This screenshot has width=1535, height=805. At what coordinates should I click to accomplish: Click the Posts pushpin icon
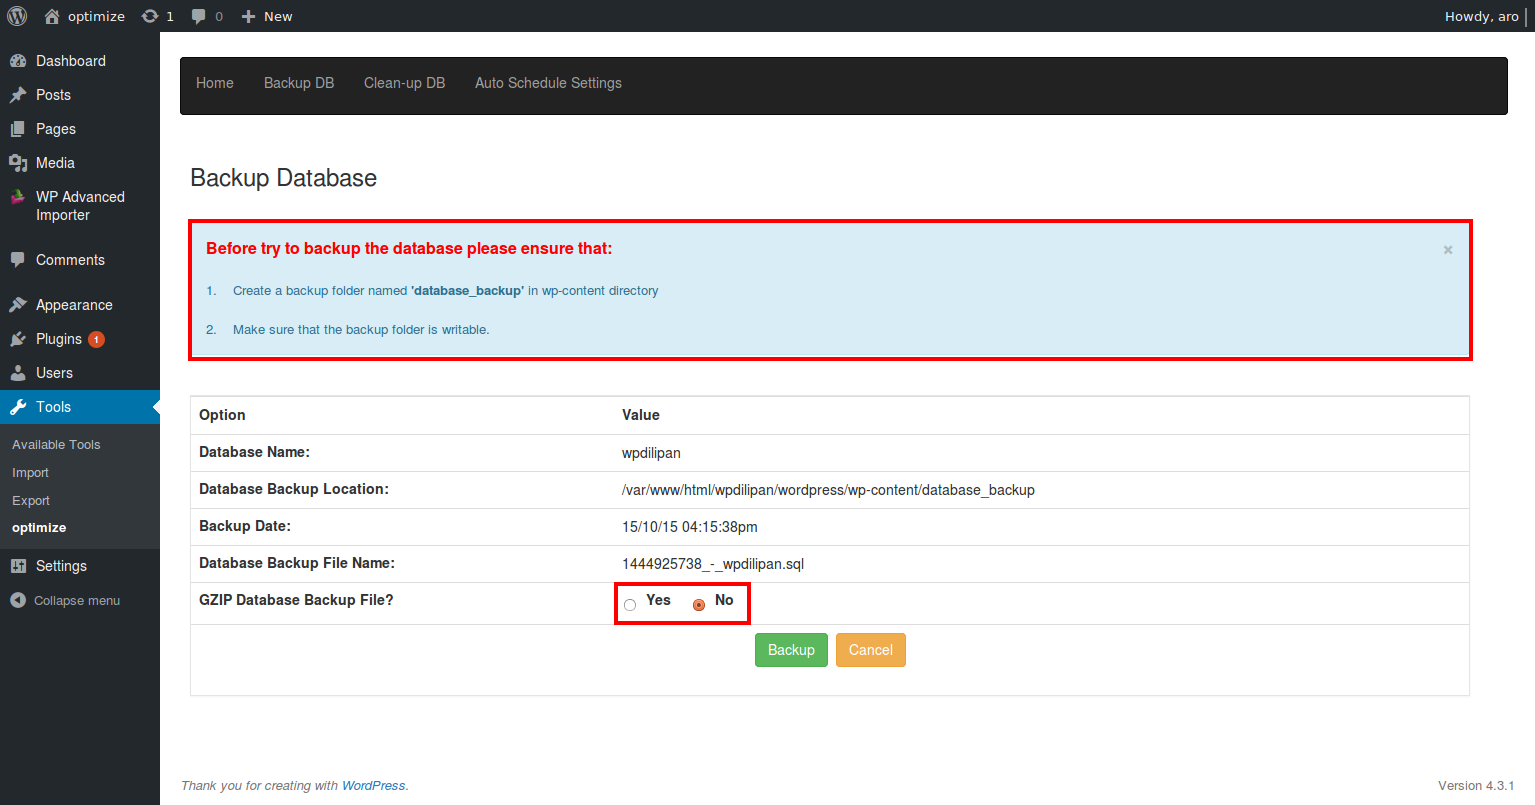(18, 95)
